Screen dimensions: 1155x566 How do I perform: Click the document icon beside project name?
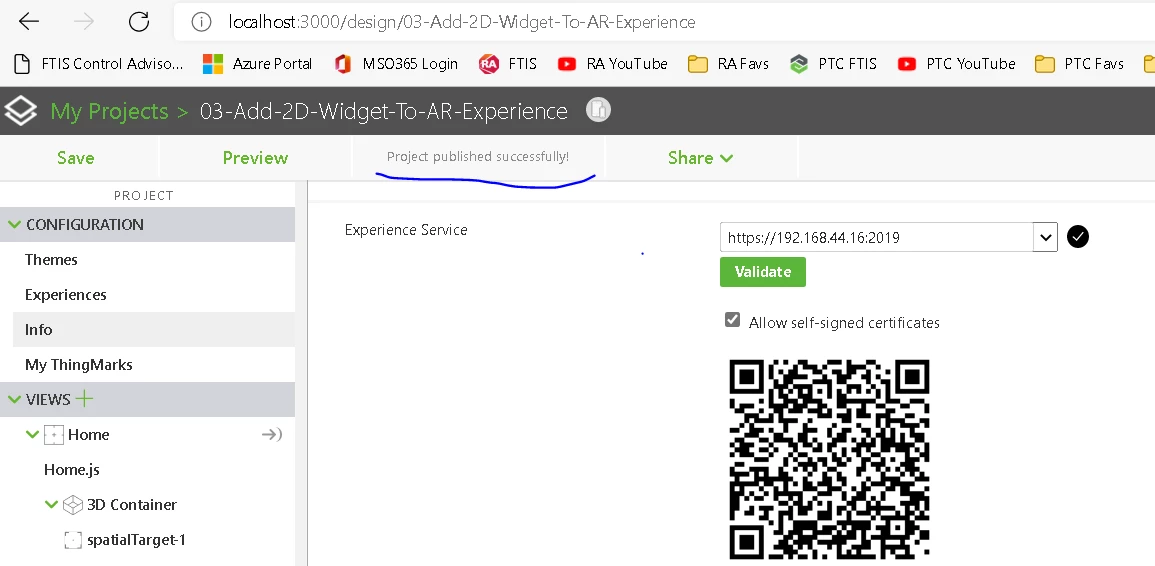pyautogui.click(x=598, y=110)
